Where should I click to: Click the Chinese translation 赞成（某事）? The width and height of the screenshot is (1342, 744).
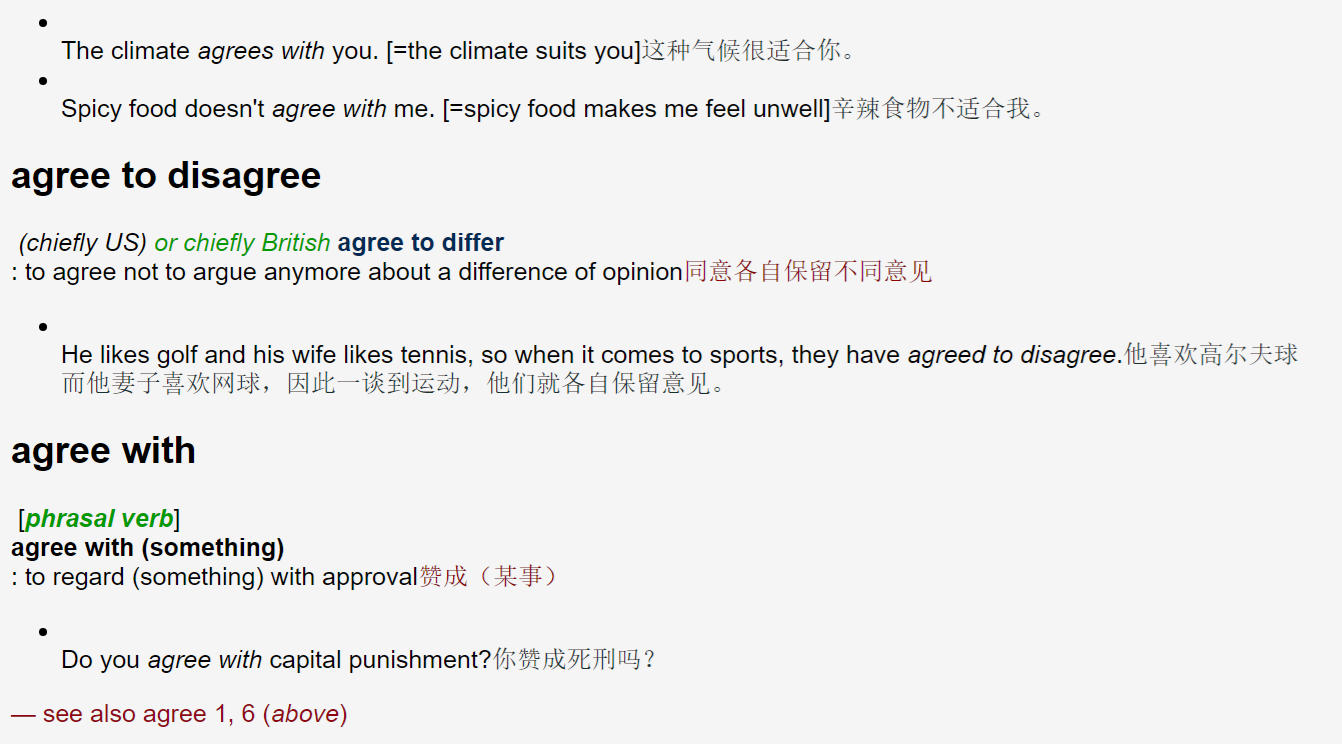(x=487, y=576)
